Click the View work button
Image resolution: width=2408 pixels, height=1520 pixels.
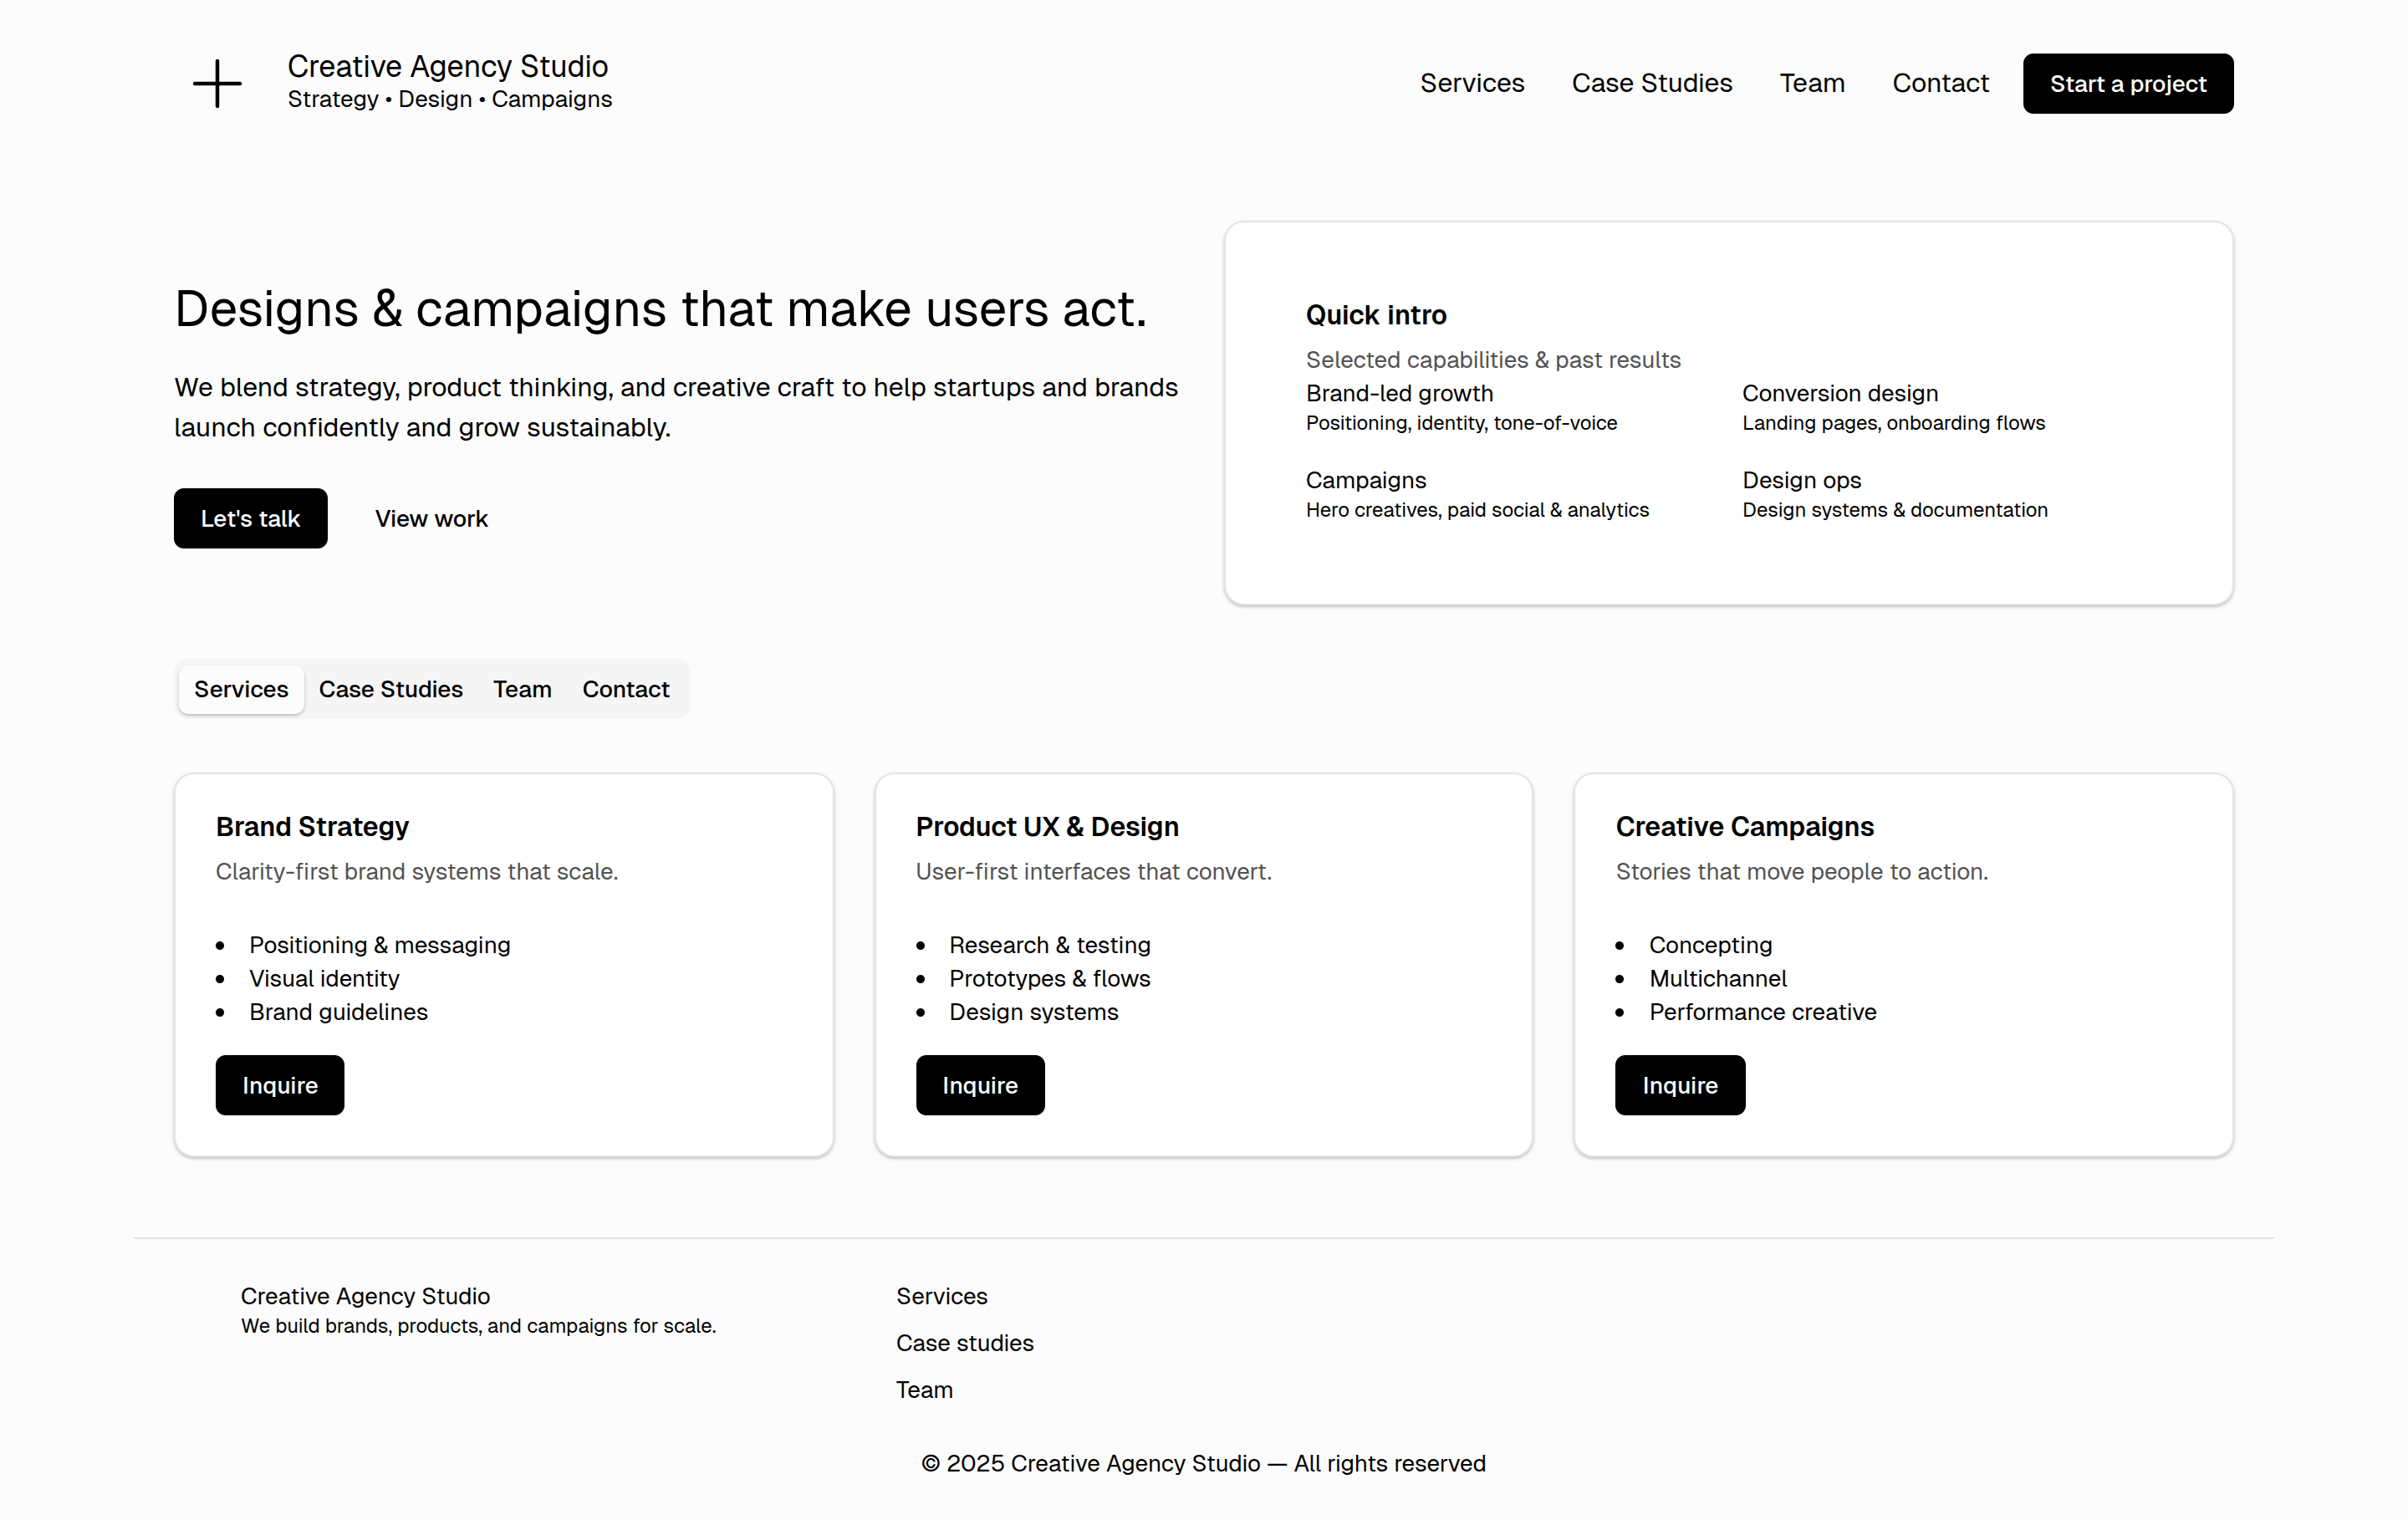coord(431,518)
